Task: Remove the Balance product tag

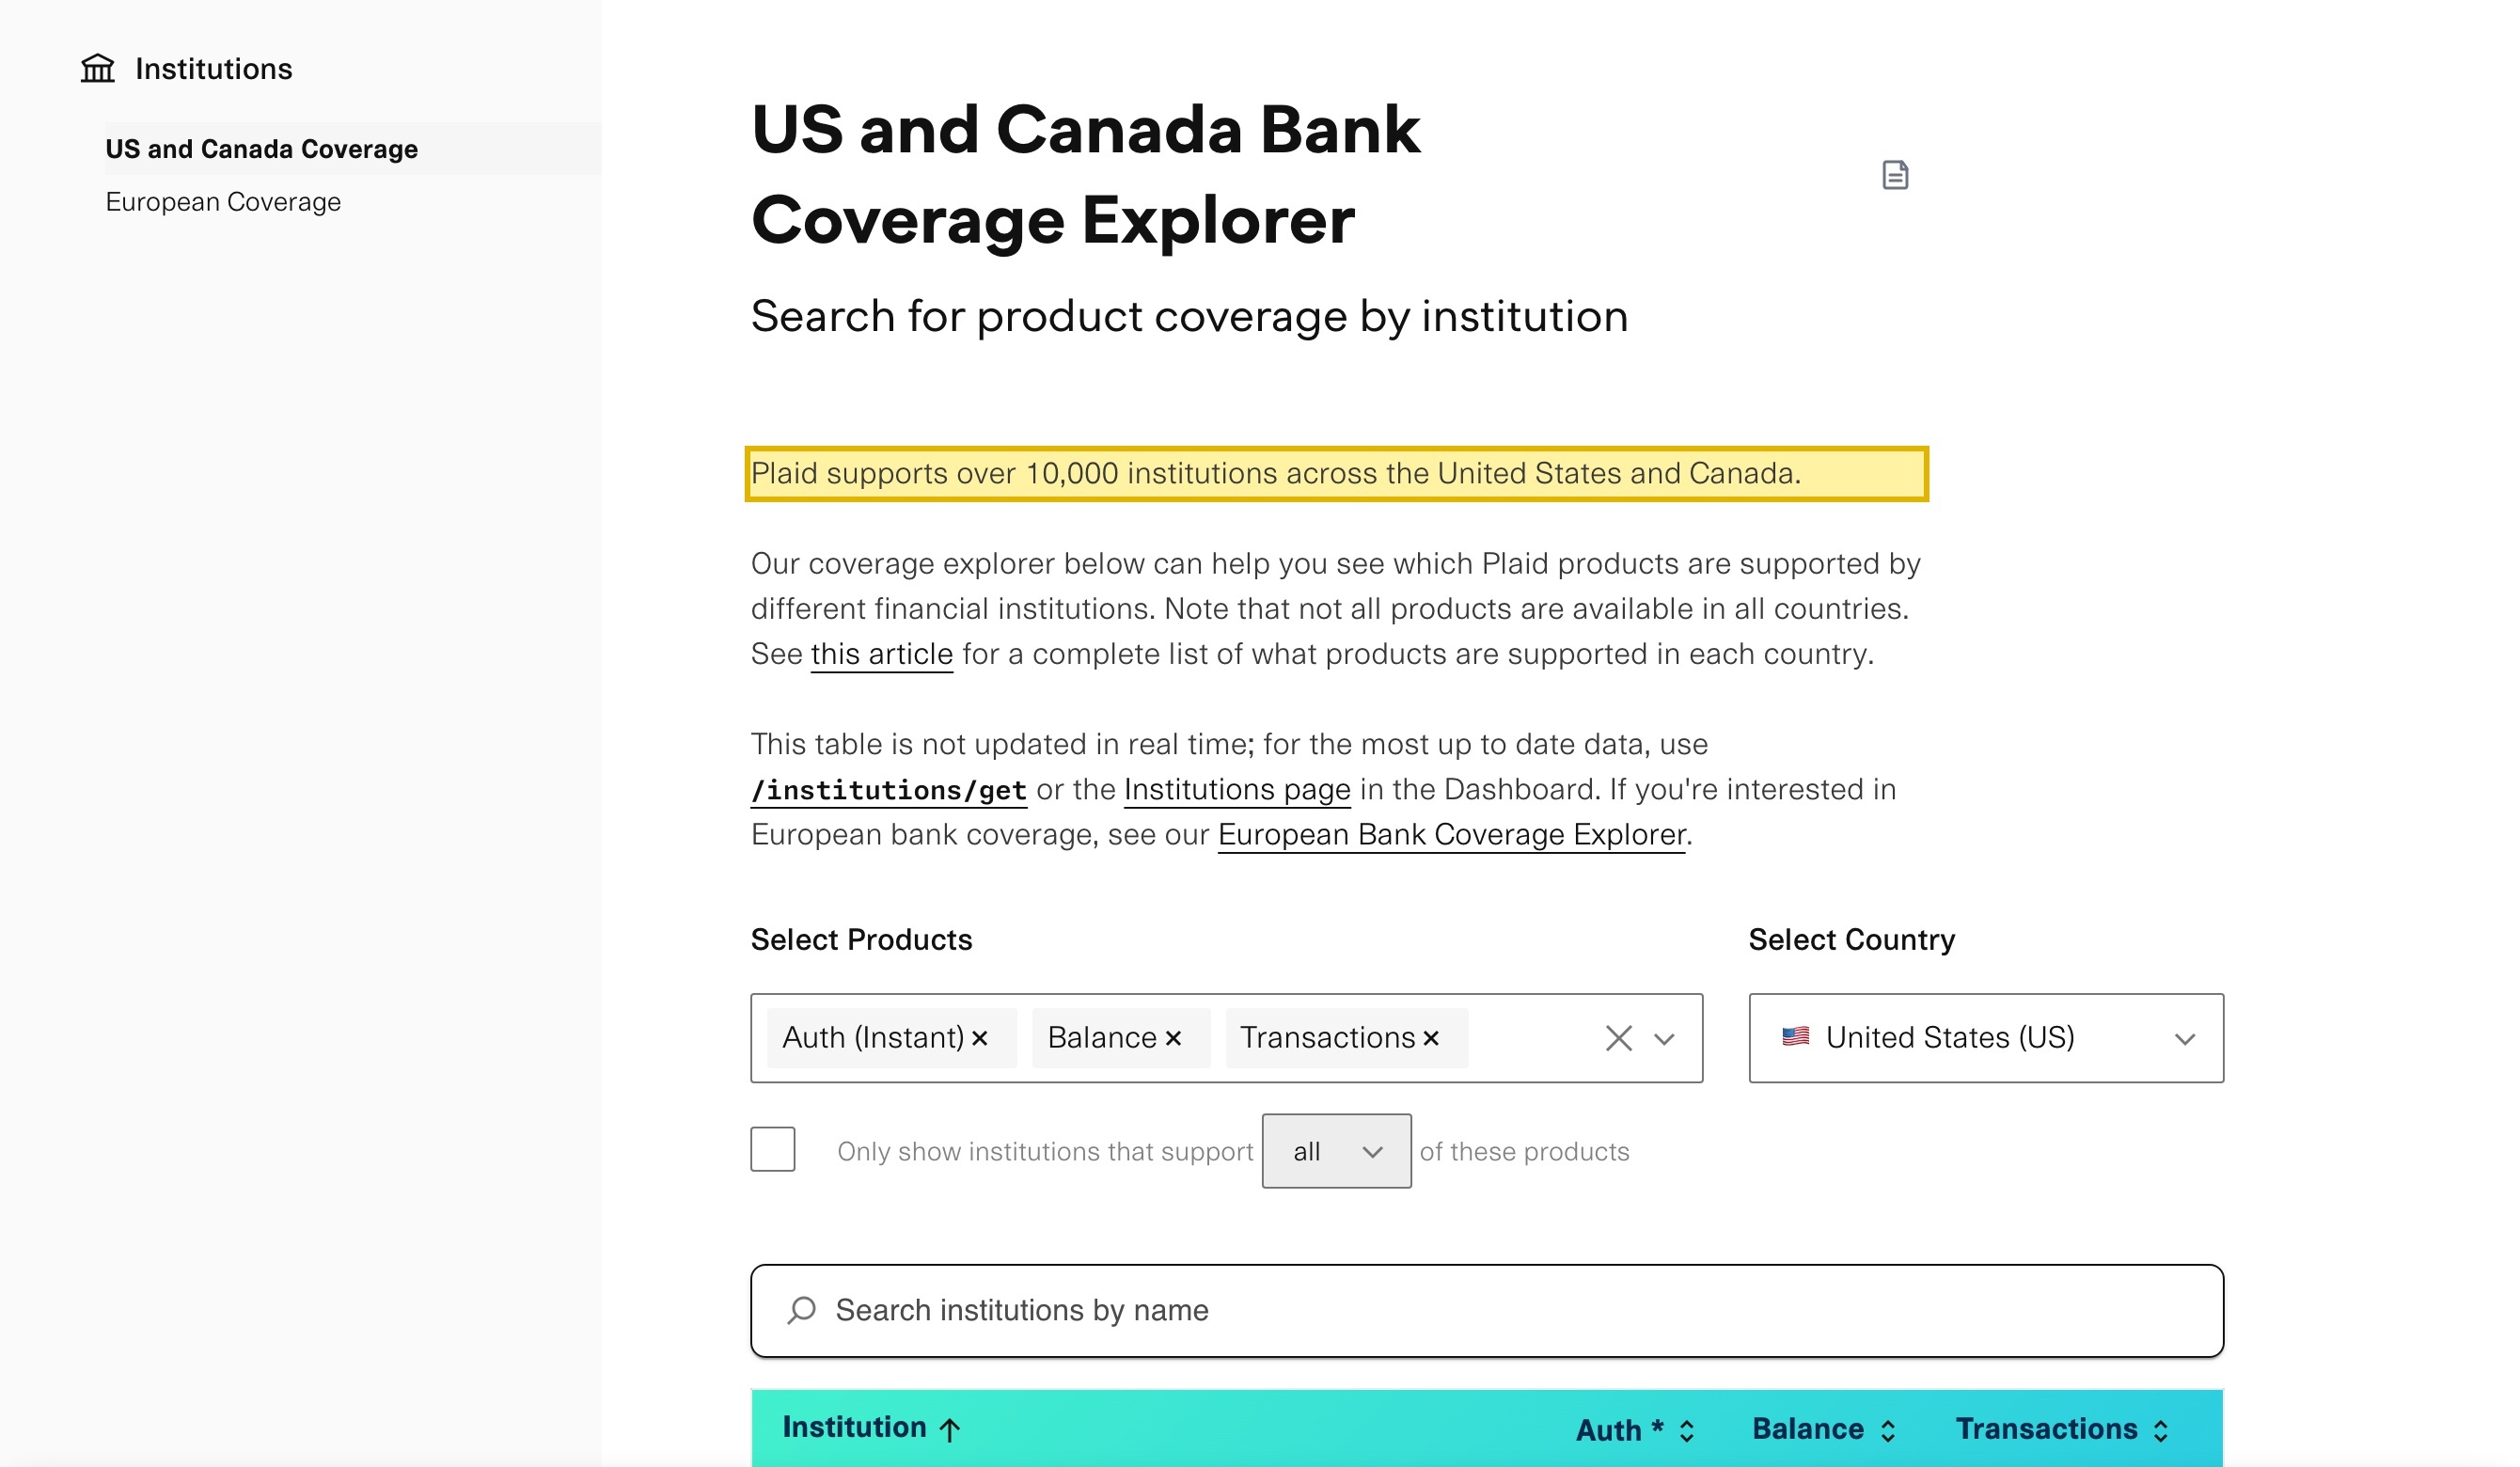Action: pyautogui.click(x=1173, y=1038)
